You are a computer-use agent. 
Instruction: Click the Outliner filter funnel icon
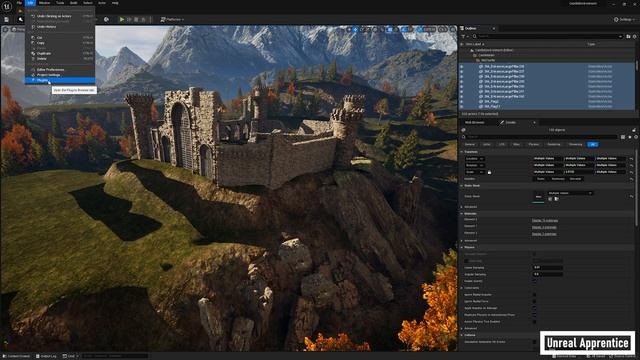[x=464, y=36]
